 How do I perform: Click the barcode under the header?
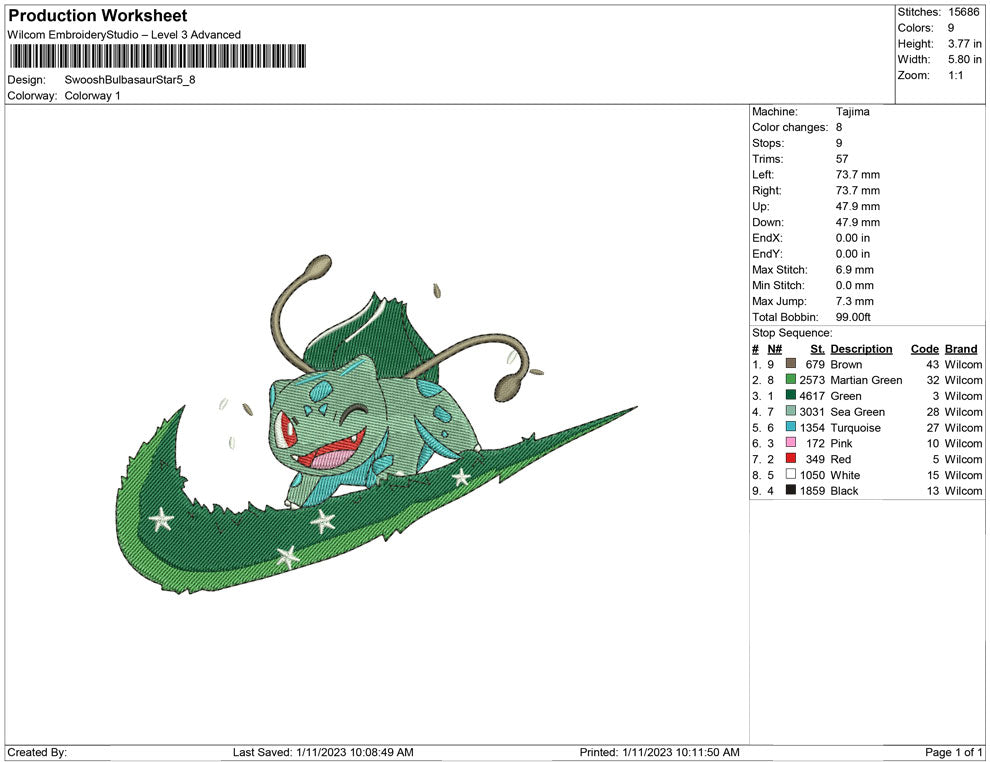pyautogui.click(x=158, y=56)
